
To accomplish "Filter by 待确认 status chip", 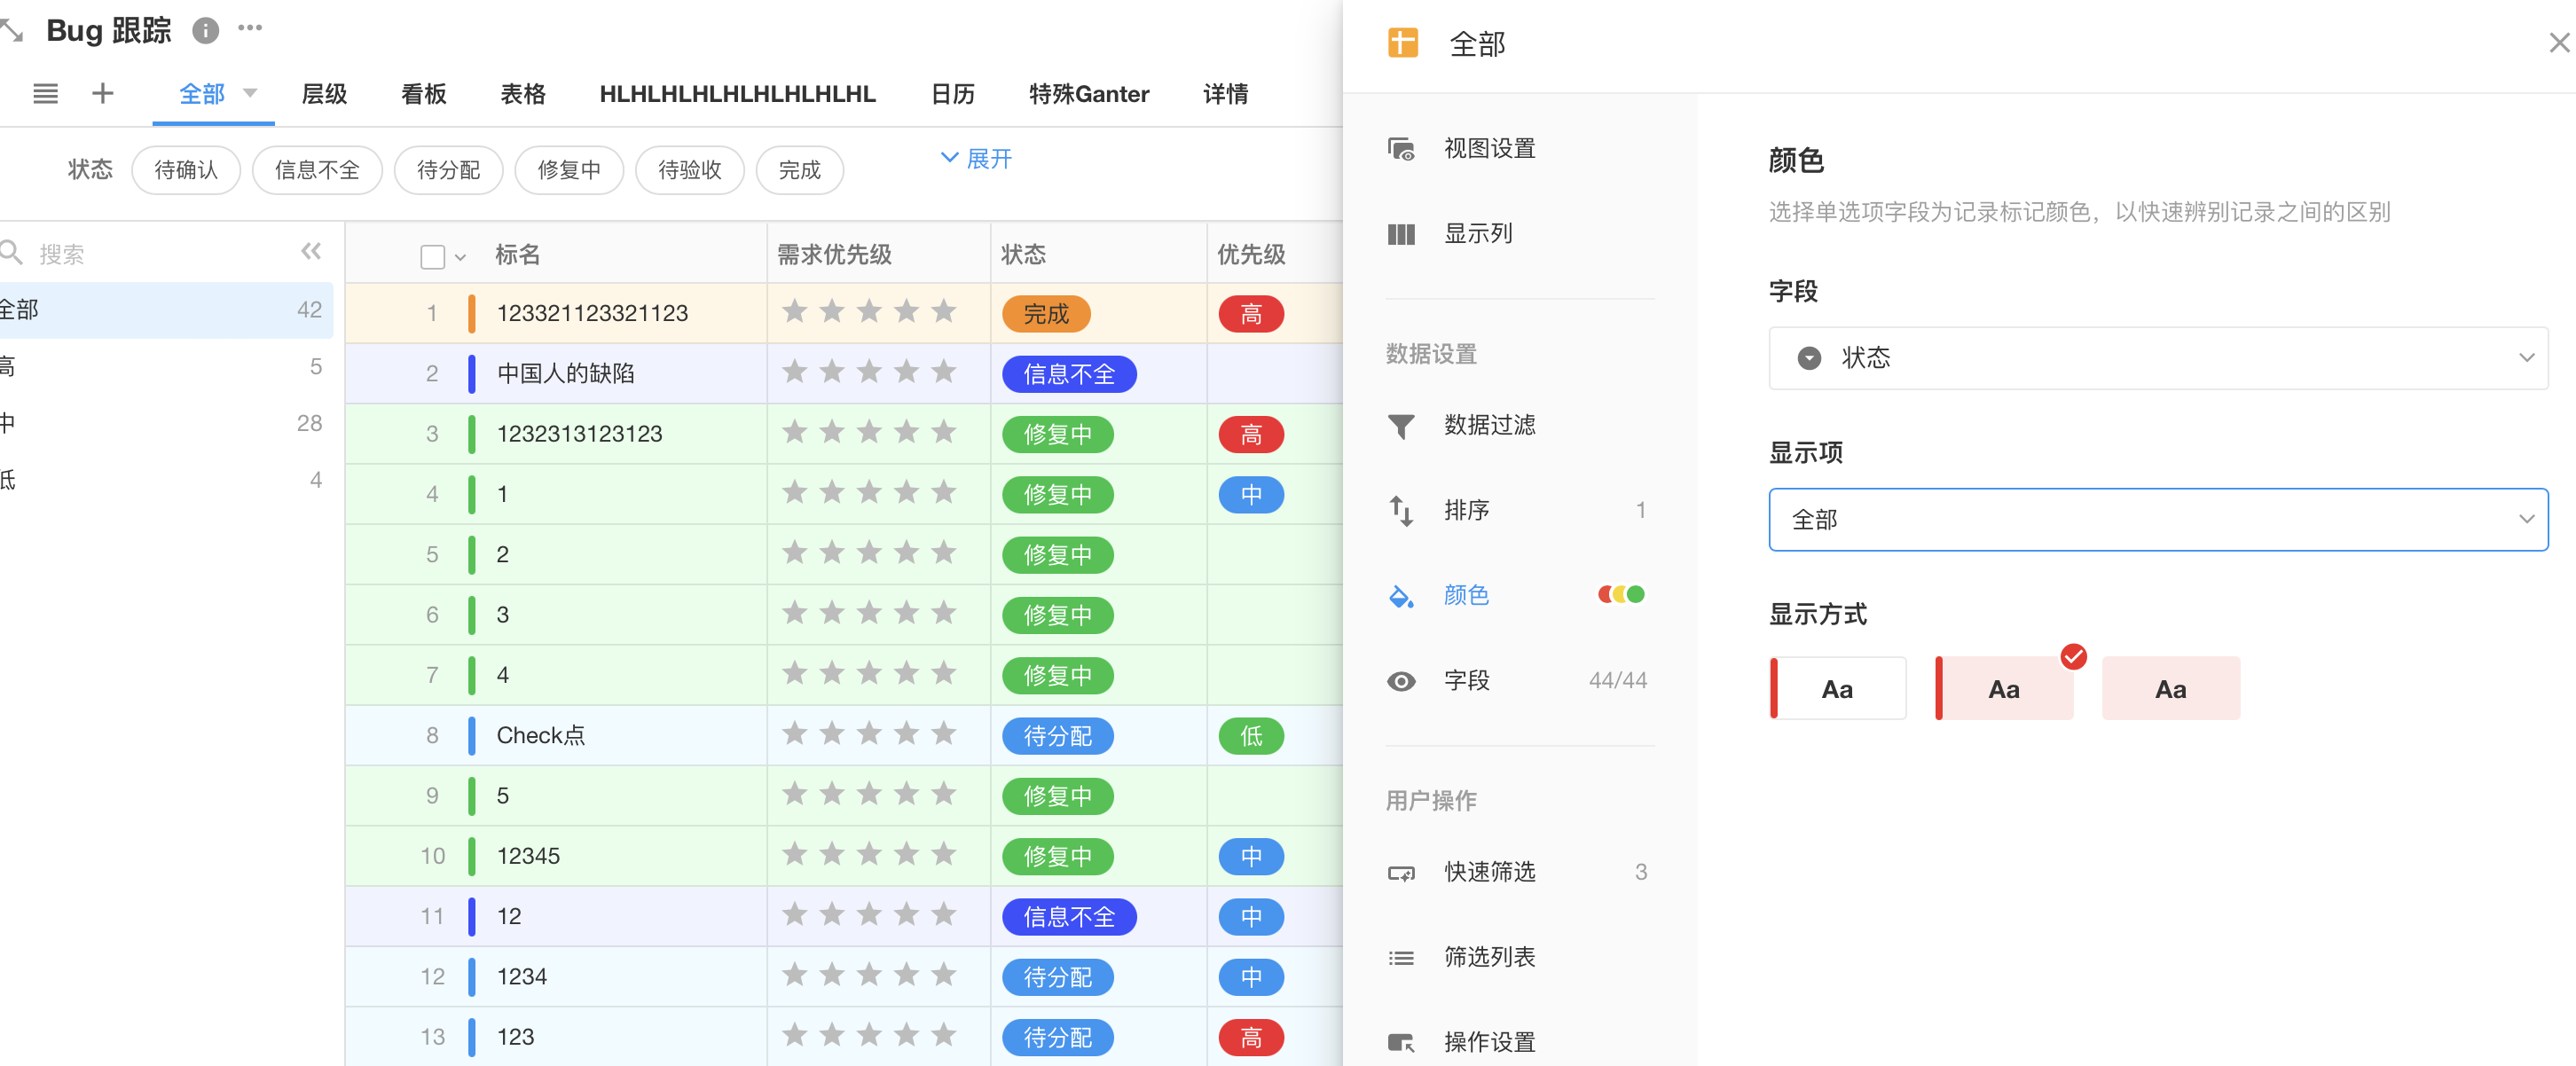I will click(x=186, y=170).
